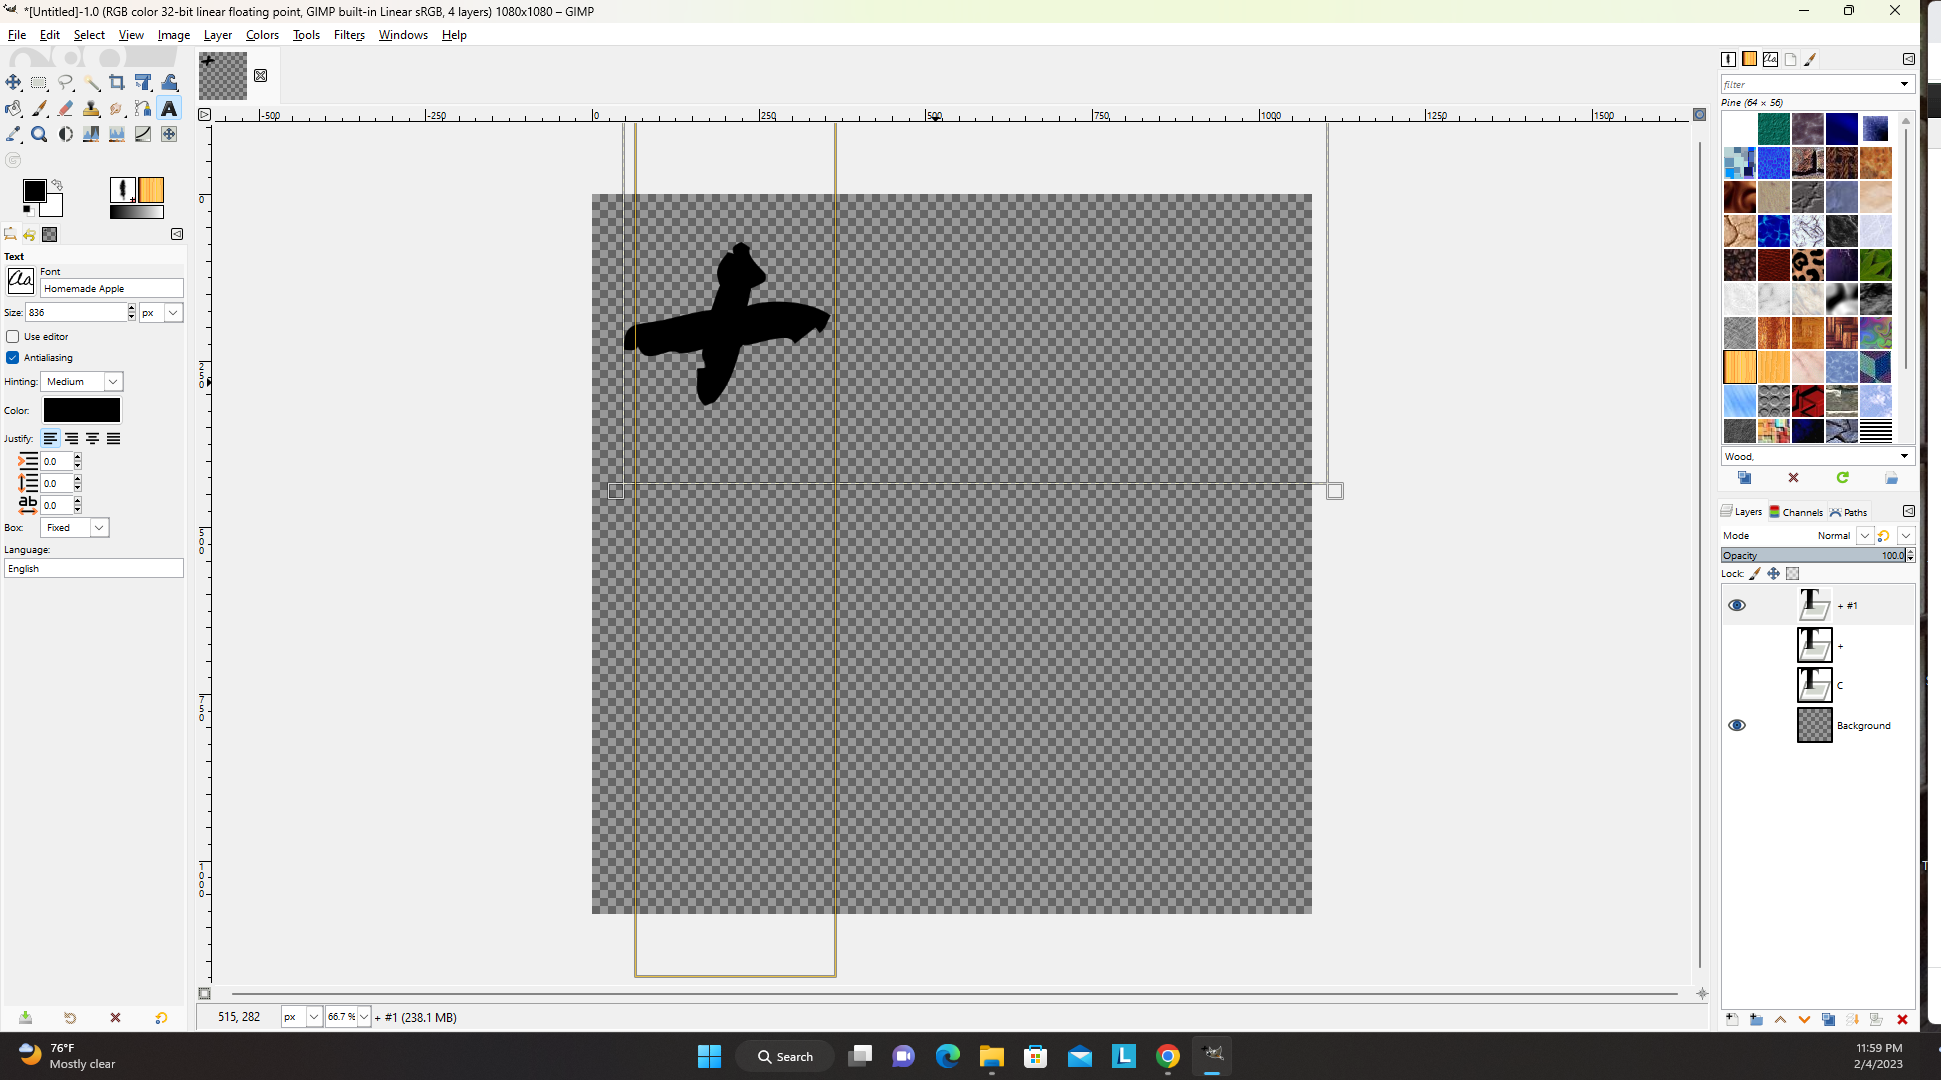
Task: Select the Color Picker eyedropper tool
Action: (x=13, y=134)
